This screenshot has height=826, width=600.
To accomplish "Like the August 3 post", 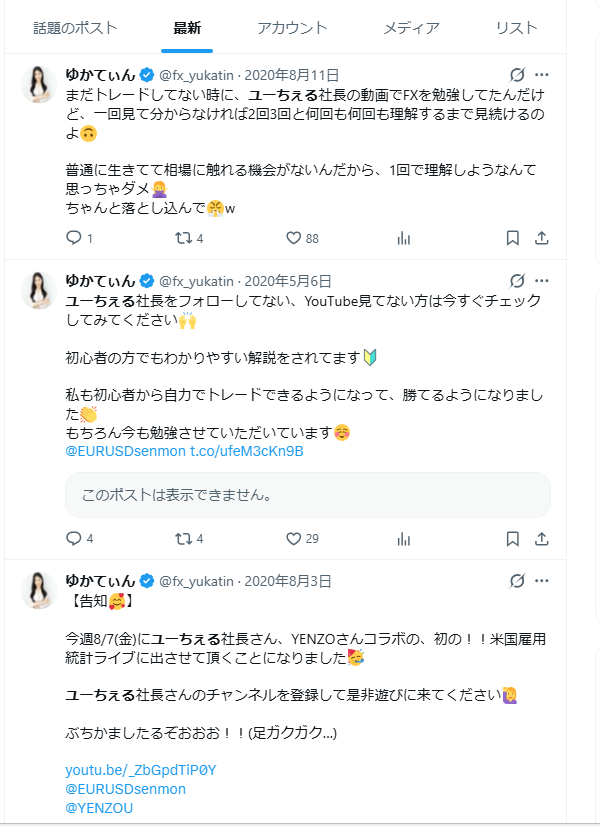I will (x=294, y=822).
